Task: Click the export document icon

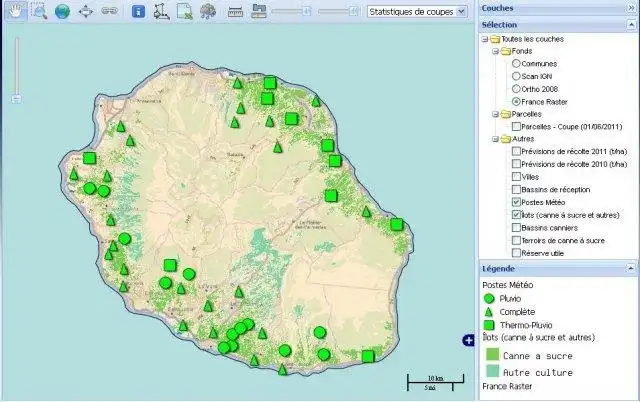Action: tap(185, 11)
